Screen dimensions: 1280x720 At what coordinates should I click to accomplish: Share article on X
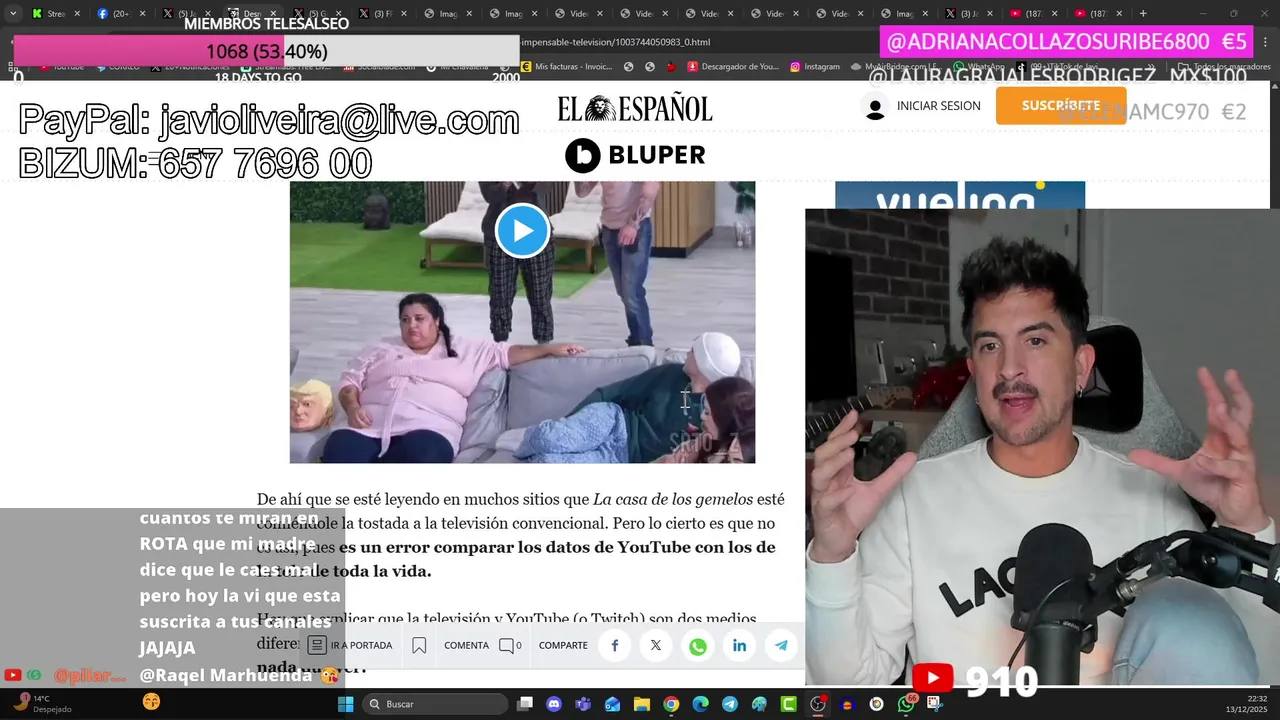656,646
